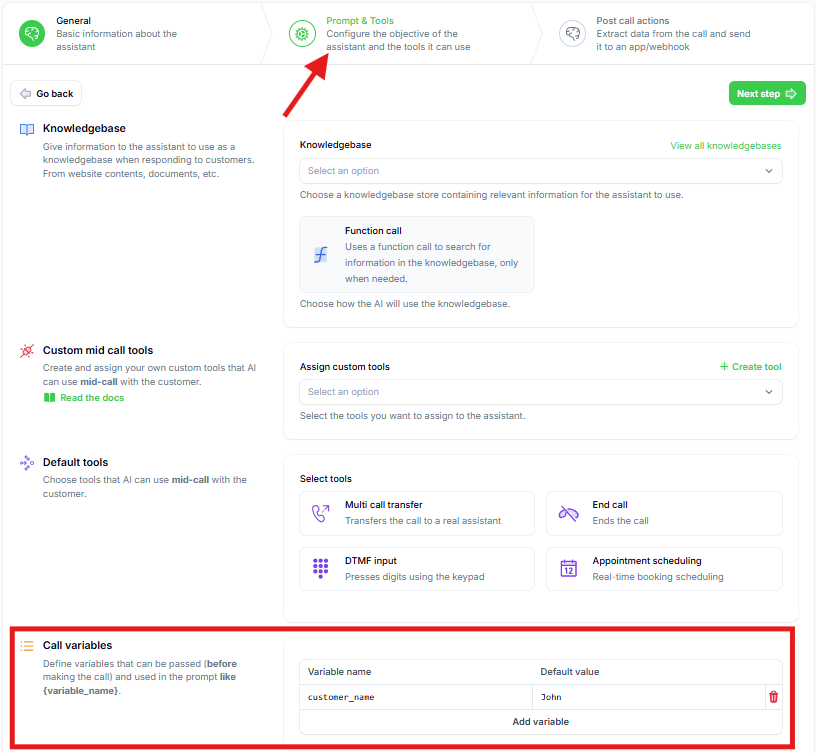
Task: Toggle the Multi call transfer tool
Action: point(417,513)
